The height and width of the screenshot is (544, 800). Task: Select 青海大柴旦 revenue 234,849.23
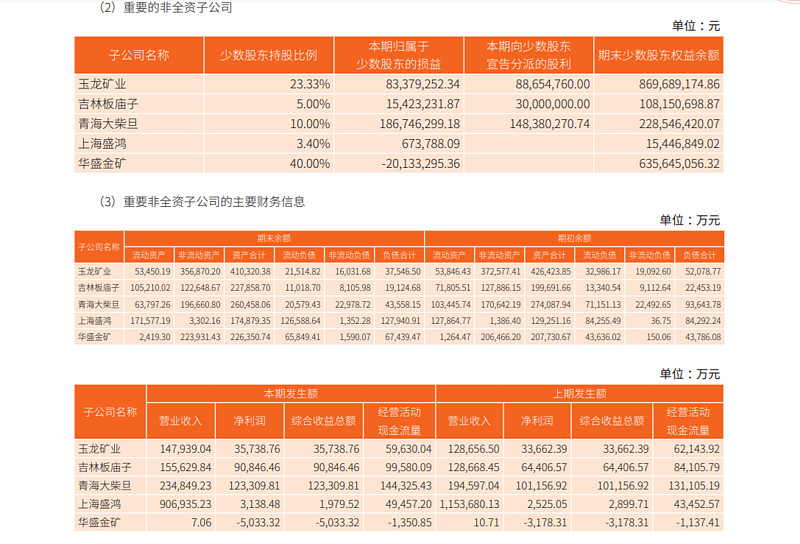click(181, 486)
